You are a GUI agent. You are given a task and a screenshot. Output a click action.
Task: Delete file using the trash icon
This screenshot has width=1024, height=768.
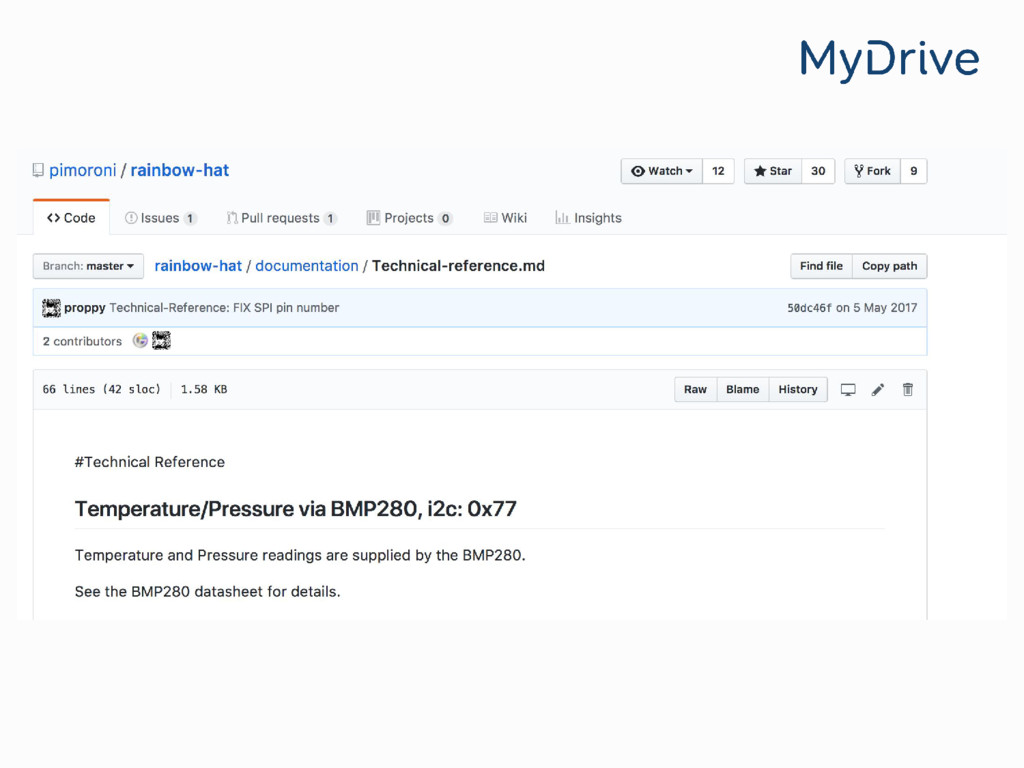click(908, 390)
